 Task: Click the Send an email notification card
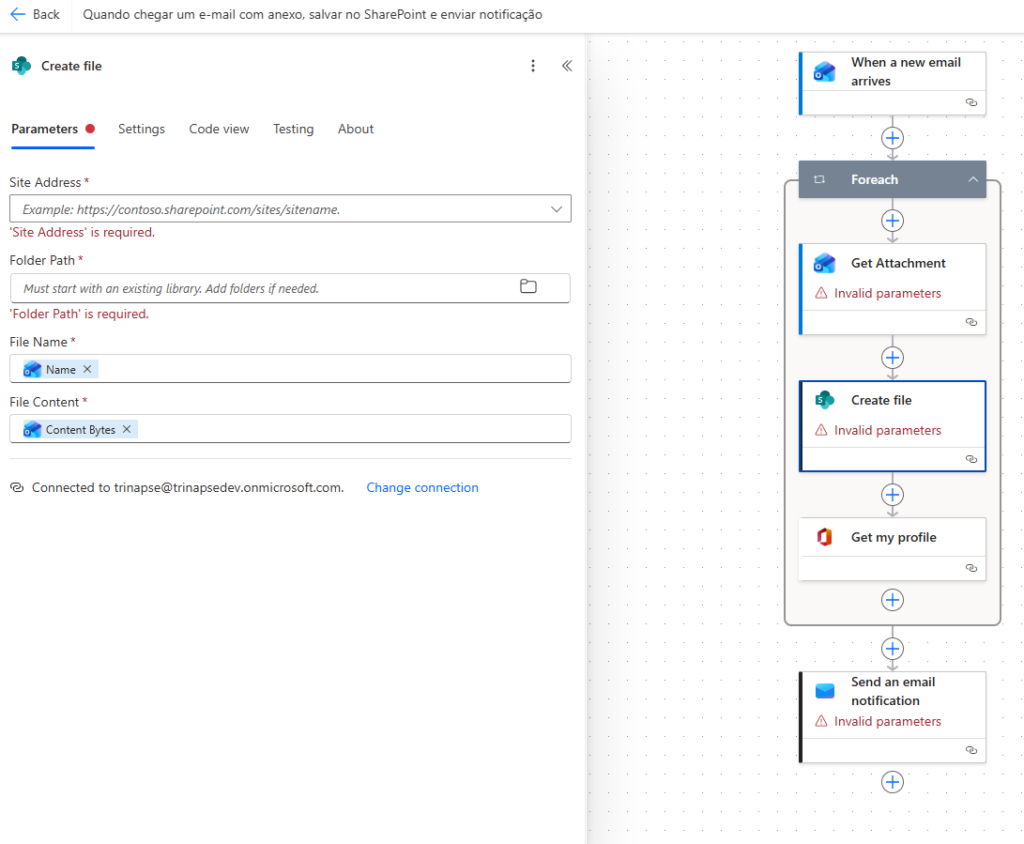point(892,692)
